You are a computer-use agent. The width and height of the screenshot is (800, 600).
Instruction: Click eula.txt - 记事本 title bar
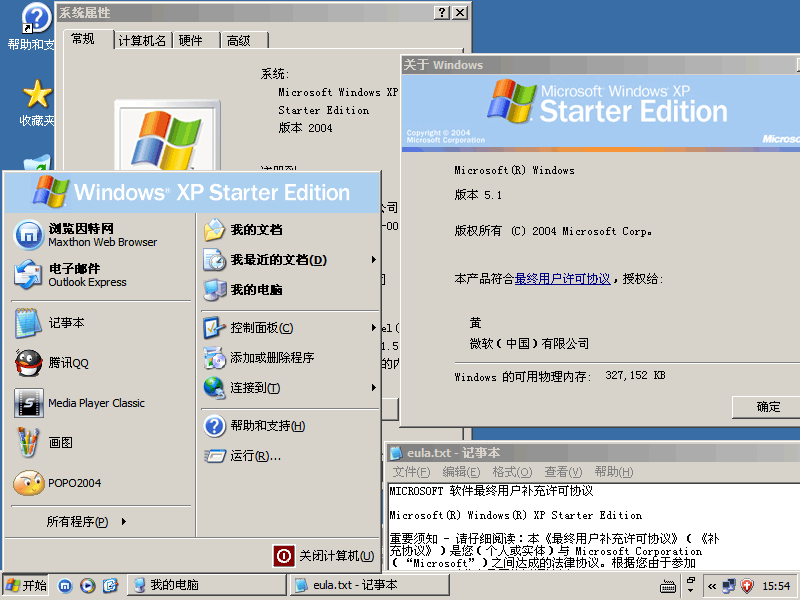(x=593, y=453)
